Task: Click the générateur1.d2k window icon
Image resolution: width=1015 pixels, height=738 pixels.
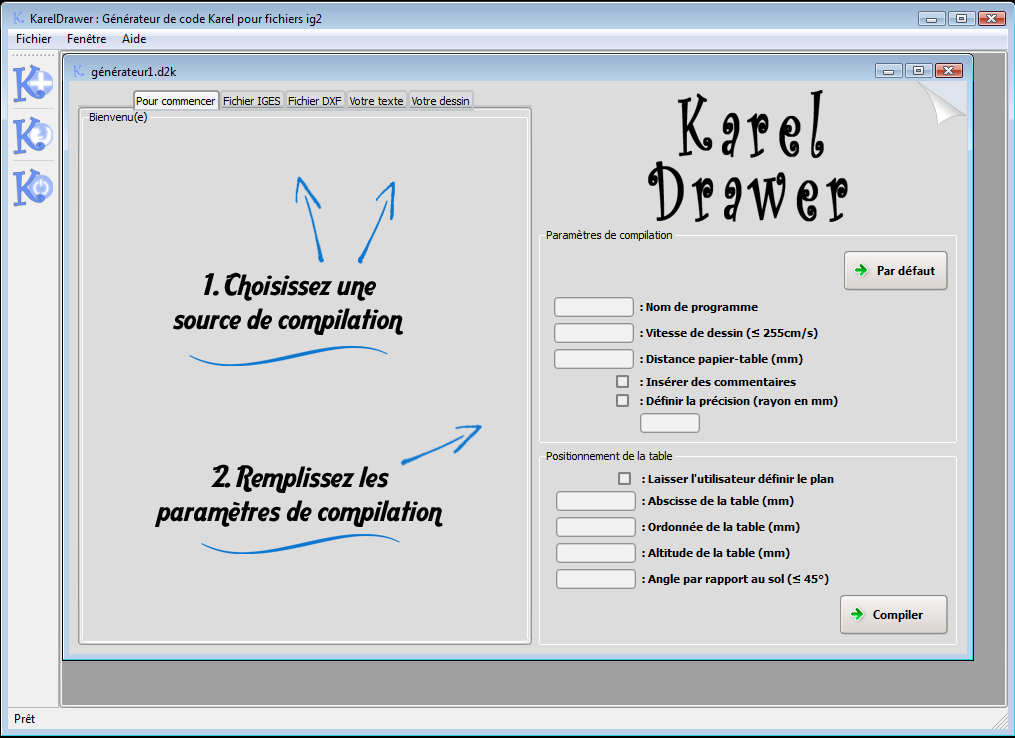Action: coord(78,71)
